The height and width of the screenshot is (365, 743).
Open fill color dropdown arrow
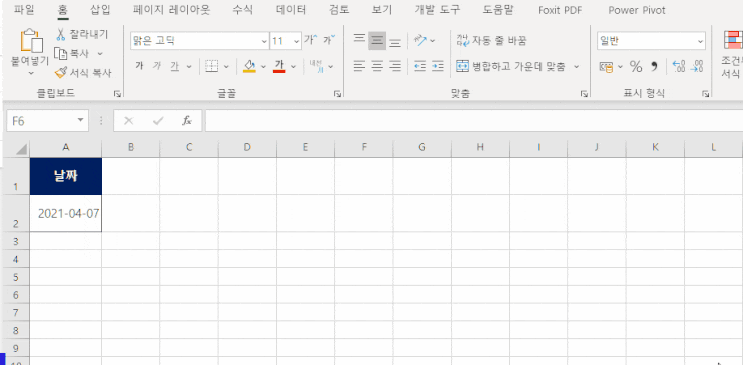(x=263, y=66)
